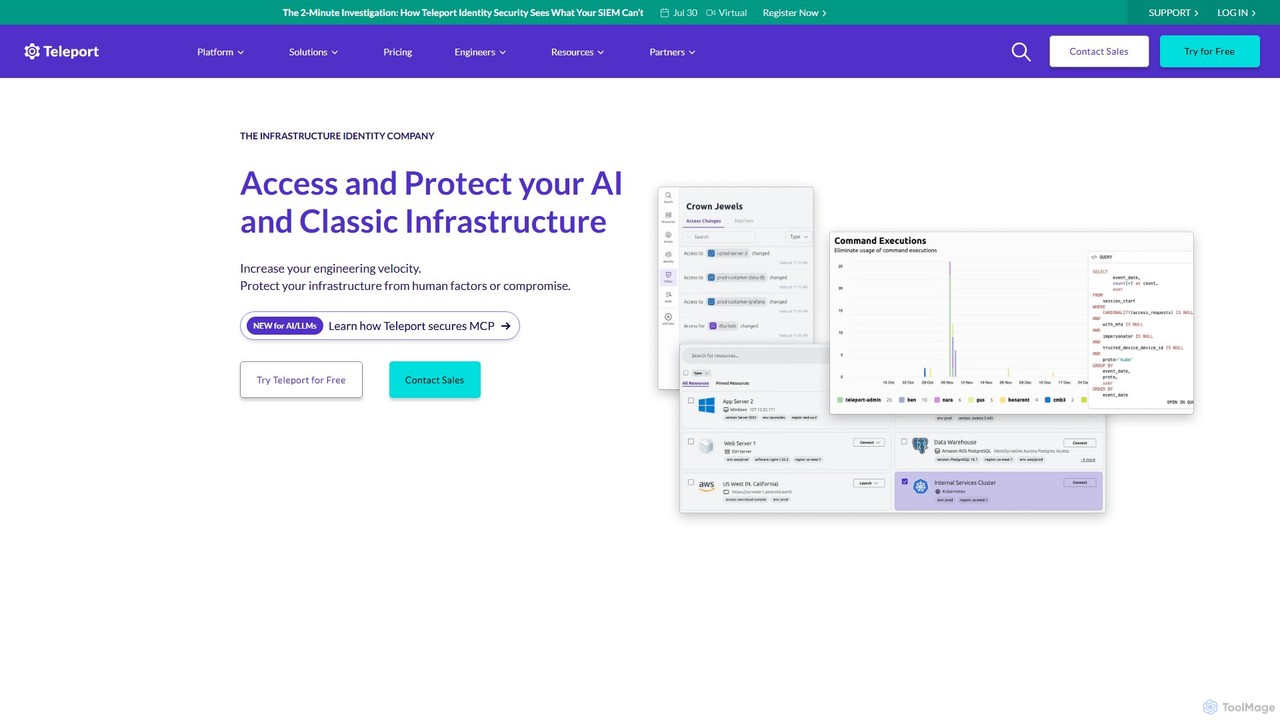Screen dimensions: 1280x720
Task: Select the Policy shield icon in the sidebar
Action: coord(668,275)
